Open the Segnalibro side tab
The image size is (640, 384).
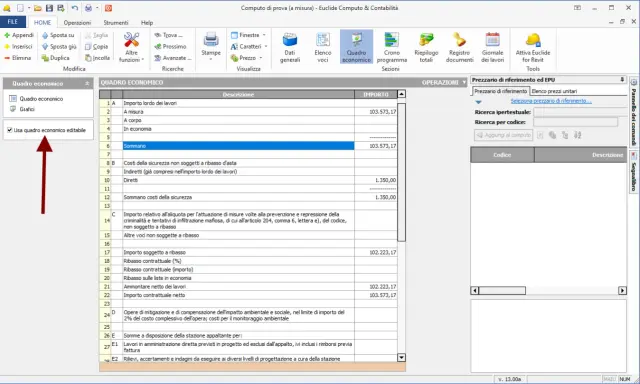(634, 173)
